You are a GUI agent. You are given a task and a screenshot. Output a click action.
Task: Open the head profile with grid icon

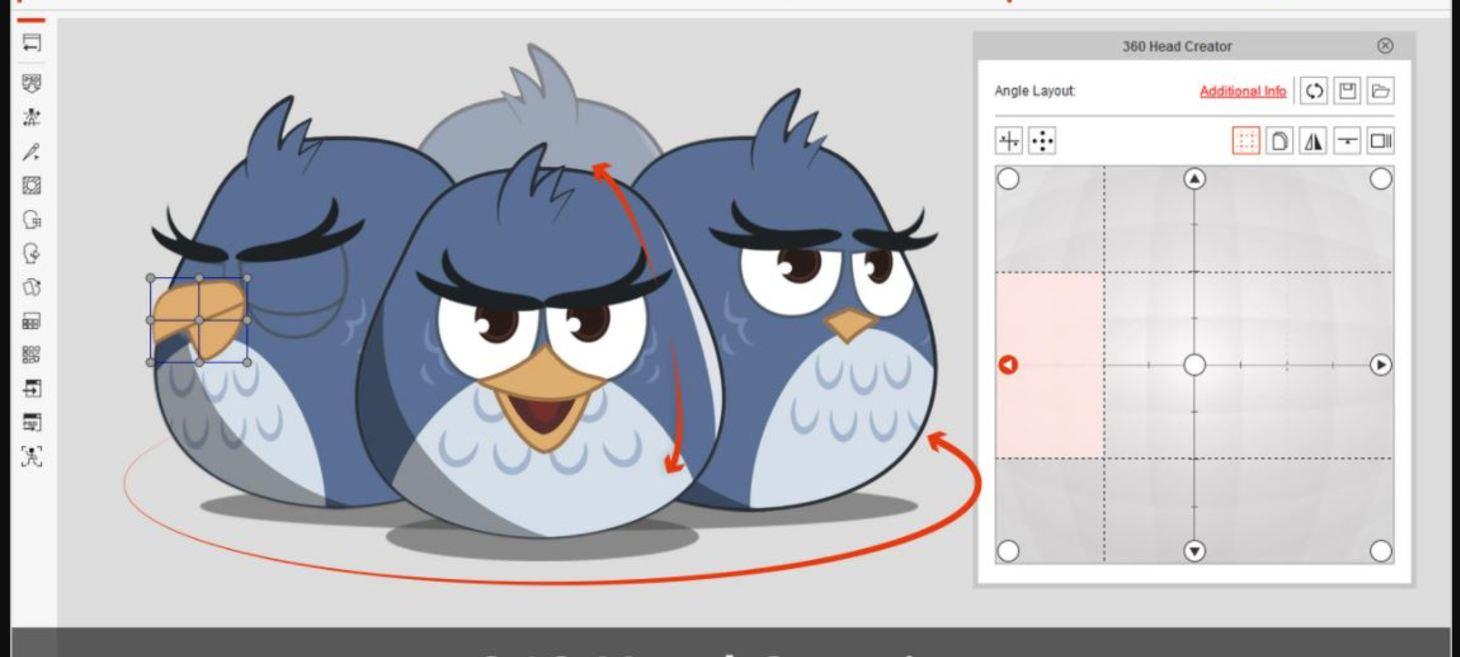coord(32,220)
